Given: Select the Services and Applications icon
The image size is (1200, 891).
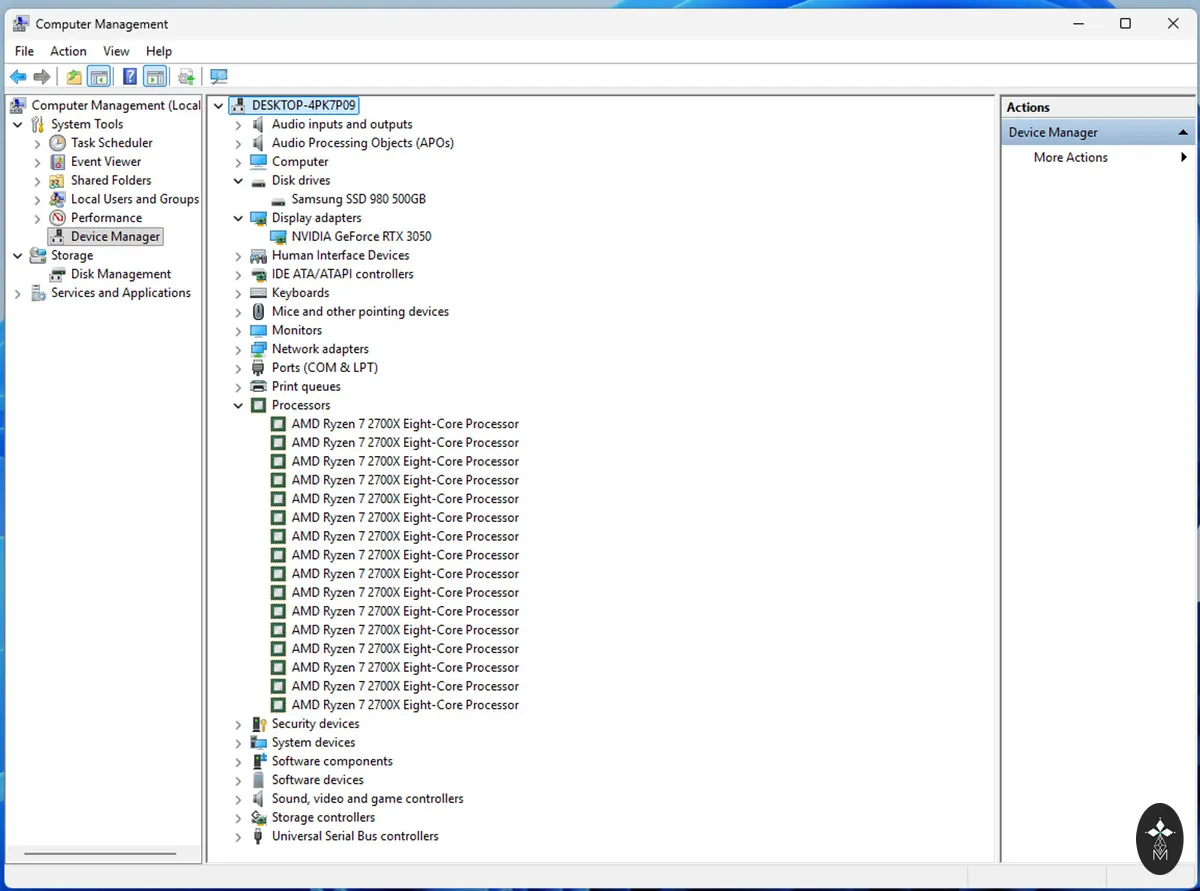Looking at the screenshot, I should tap(39, 293).
